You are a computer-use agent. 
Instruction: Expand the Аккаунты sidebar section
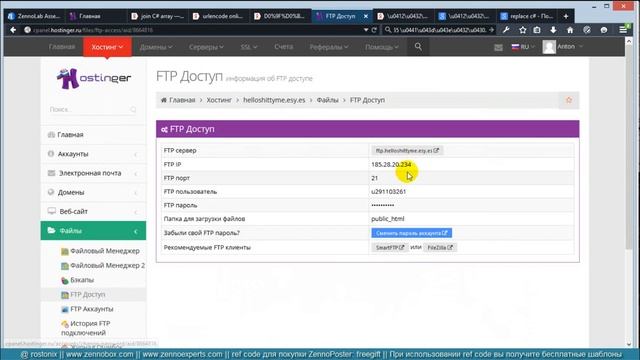(x=93, y=154)
